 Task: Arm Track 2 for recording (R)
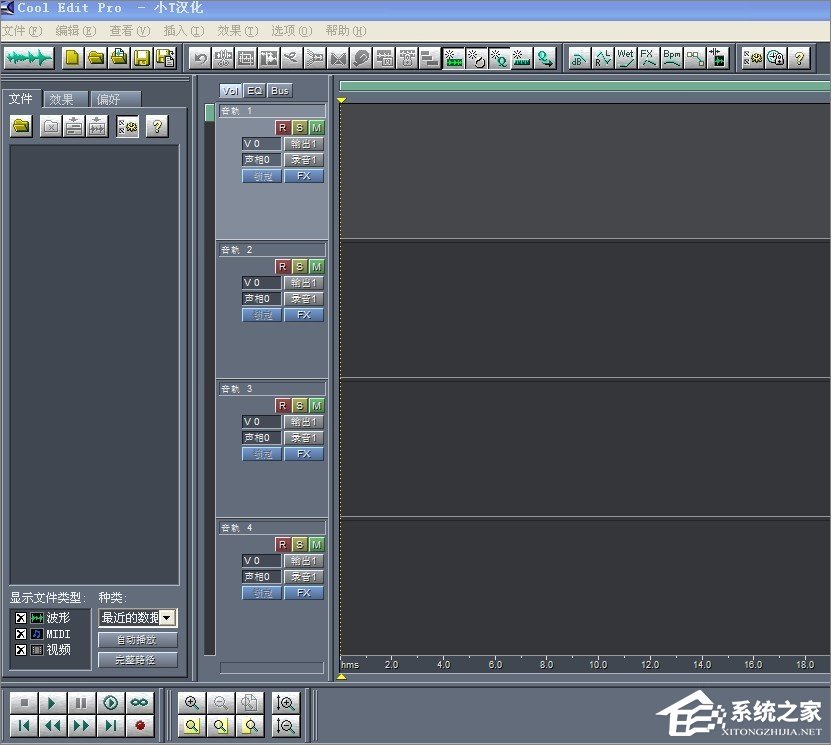click(x=282, y=267)
